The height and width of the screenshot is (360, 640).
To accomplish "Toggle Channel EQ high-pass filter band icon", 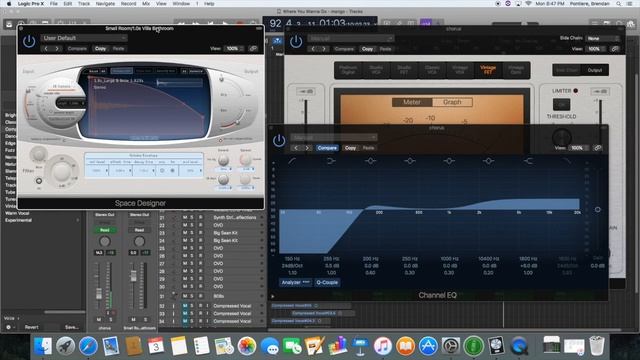I will tap(291, 161).
